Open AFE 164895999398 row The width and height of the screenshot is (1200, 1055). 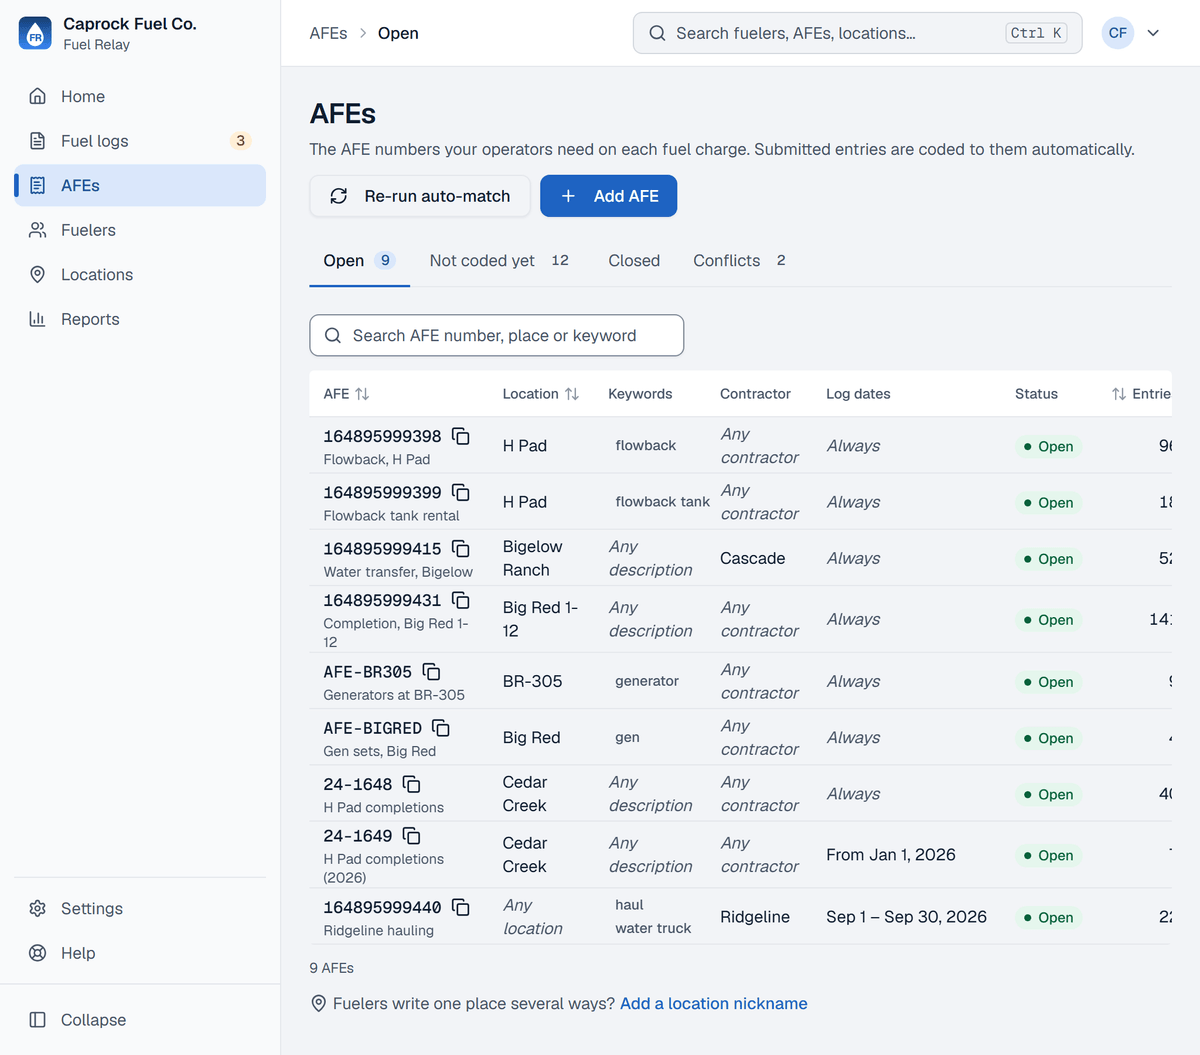pos(740,445)
